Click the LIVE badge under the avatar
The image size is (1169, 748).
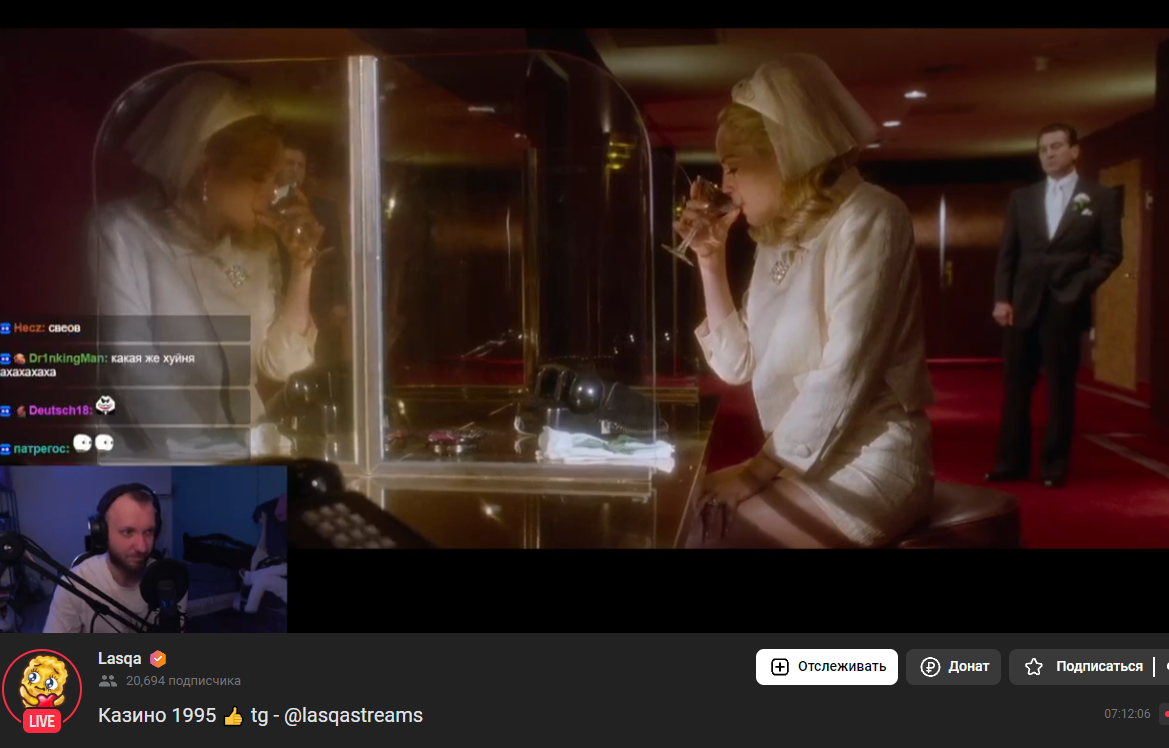click(x=42, y=720)
